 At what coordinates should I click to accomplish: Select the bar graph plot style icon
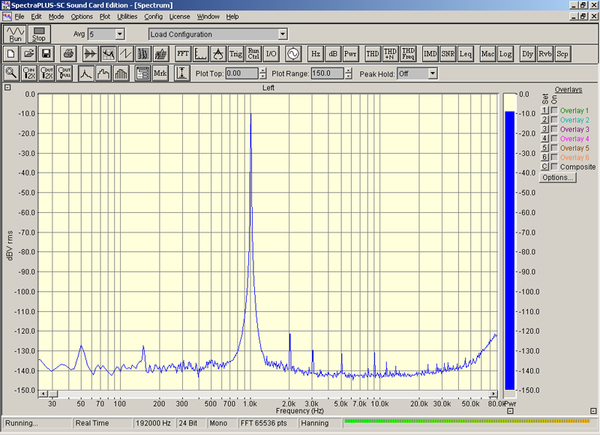[x=121, y=73]
